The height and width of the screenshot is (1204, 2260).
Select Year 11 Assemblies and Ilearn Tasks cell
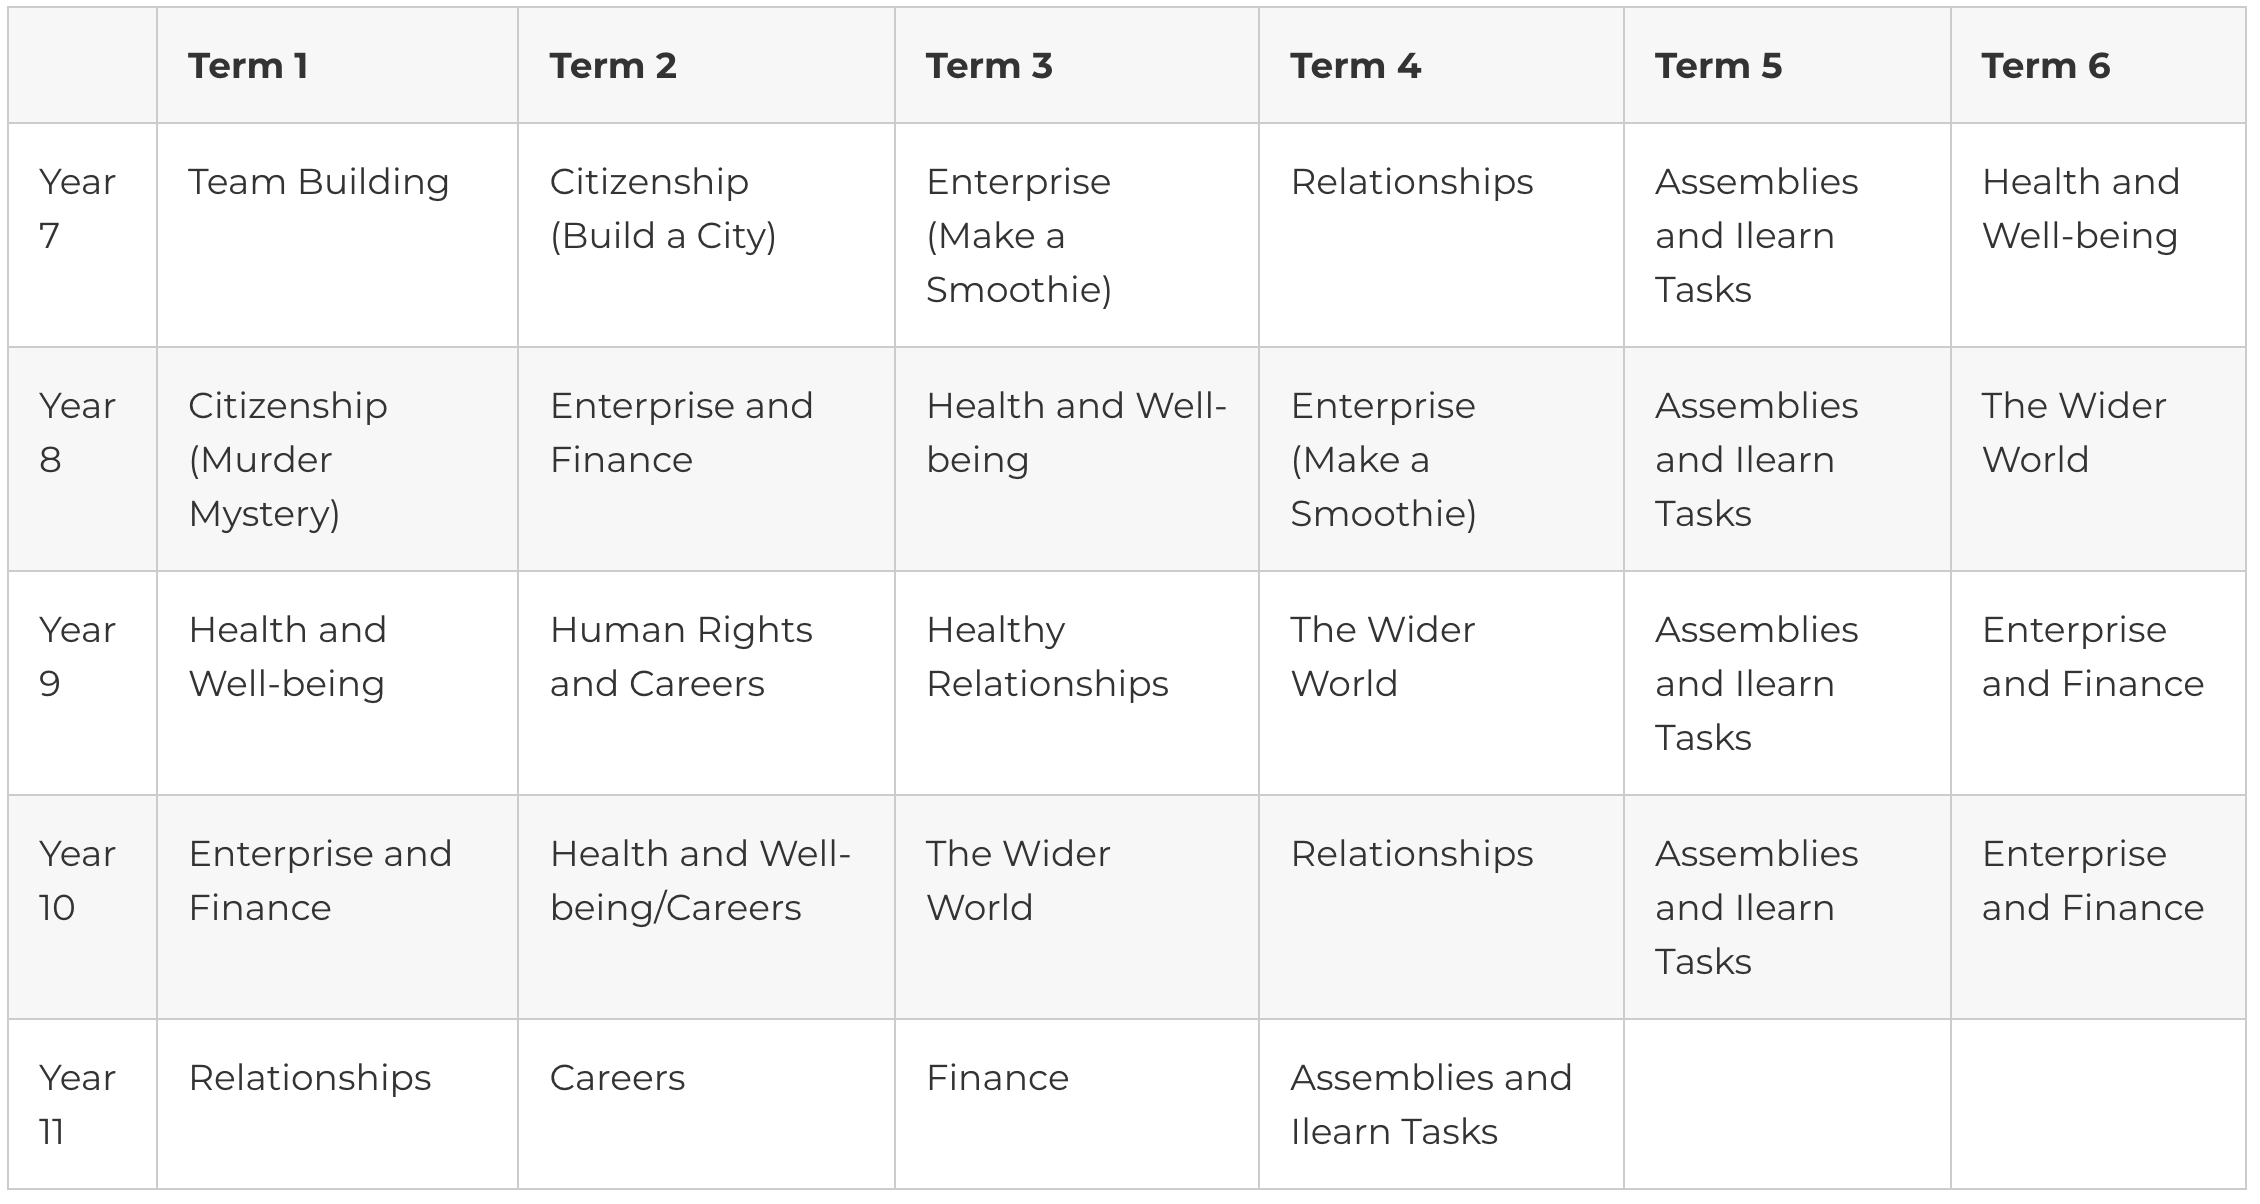tap(1431, 1105)
